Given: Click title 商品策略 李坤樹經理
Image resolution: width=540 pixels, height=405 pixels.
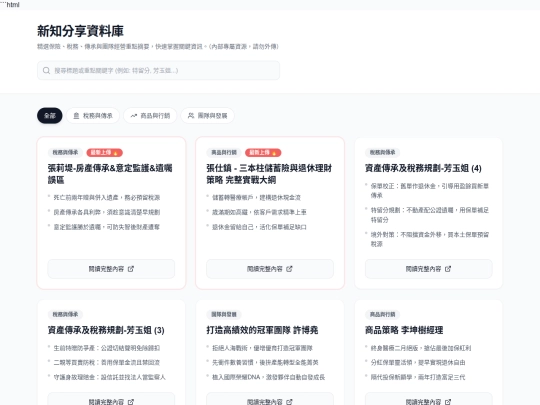Looking at the screenshot, I should tap(404, 330).
